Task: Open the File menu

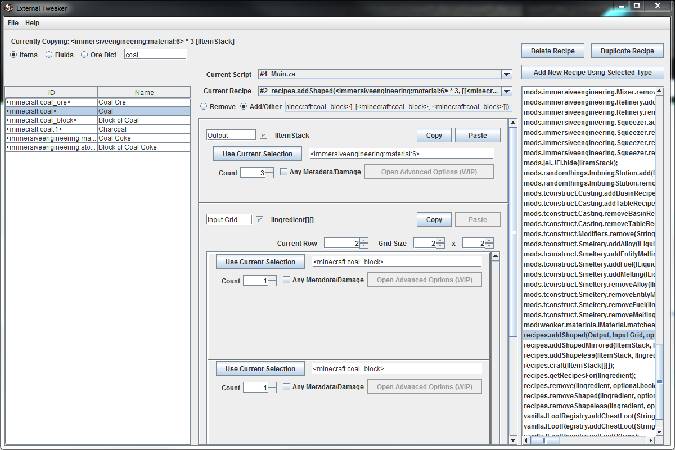Action: tap(13, 22)
